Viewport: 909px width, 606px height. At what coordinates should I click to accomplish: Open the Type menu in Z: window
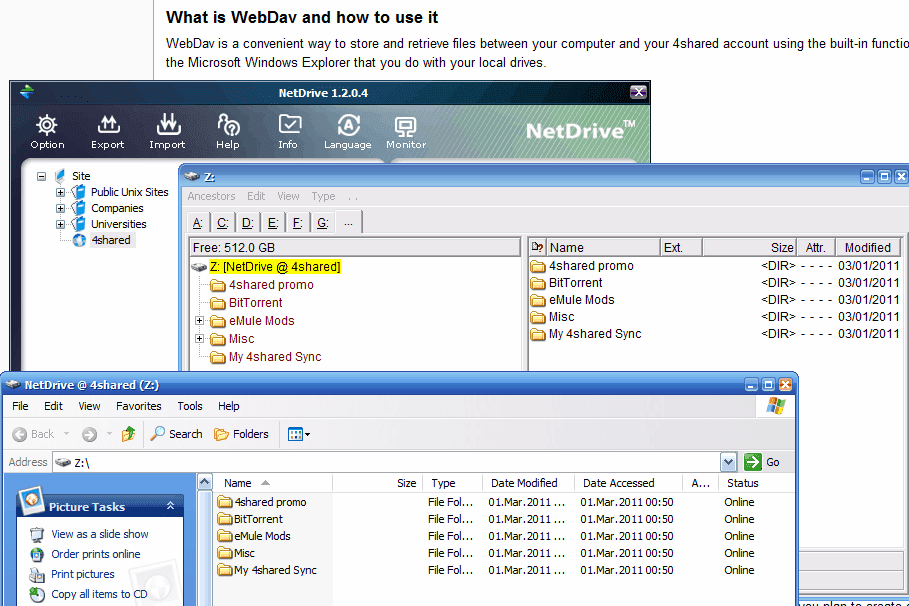pos(323,196)
